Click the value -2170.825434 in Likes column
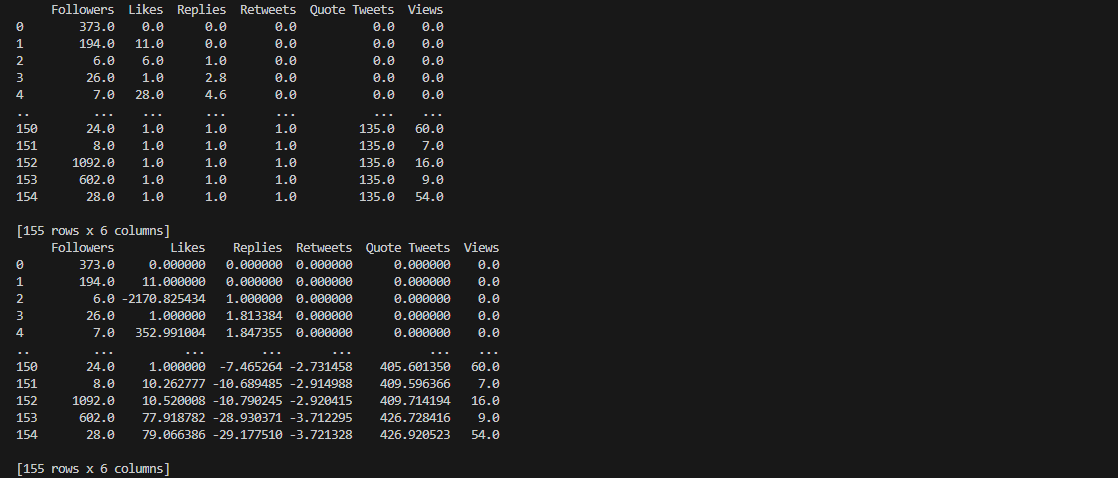 point(163,299)
